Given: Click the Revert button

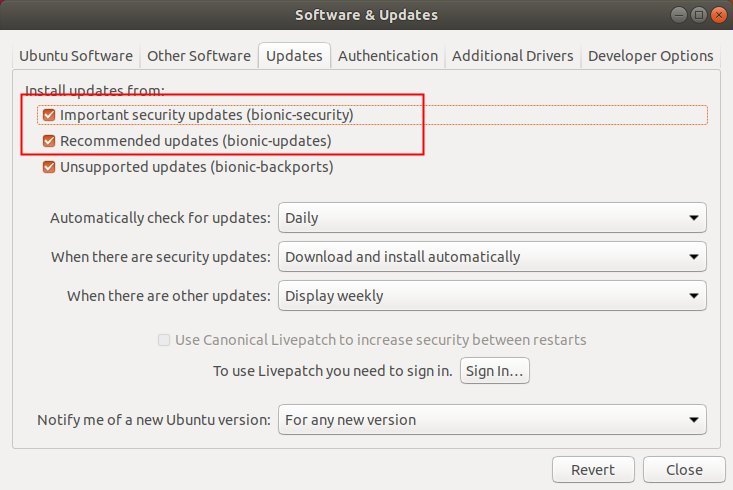Looking at the screenshot, I should coord(593,469).
